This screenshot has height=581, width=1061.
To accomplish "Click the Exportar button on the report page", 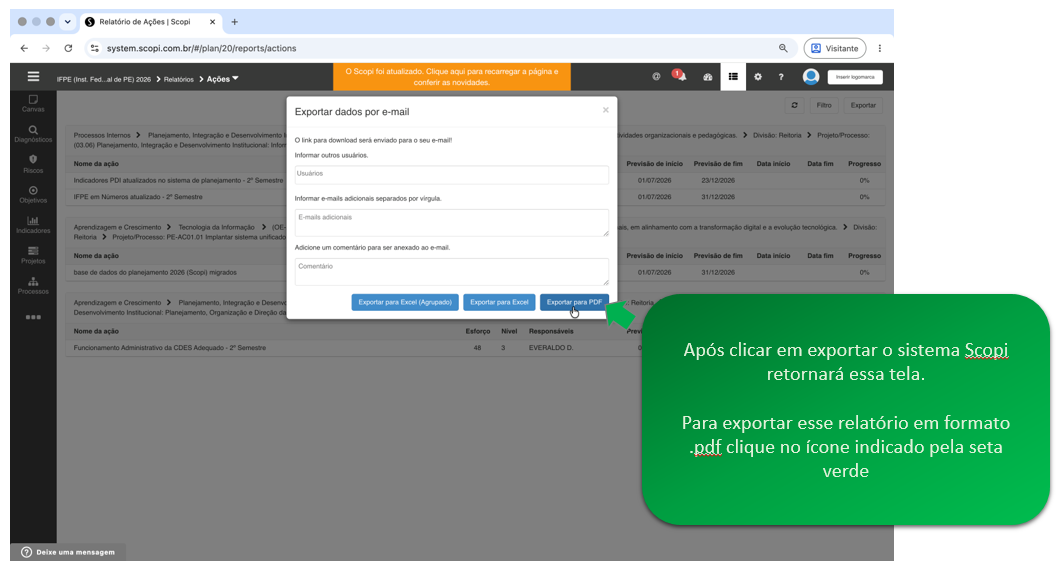I will [x=863, y=106].
